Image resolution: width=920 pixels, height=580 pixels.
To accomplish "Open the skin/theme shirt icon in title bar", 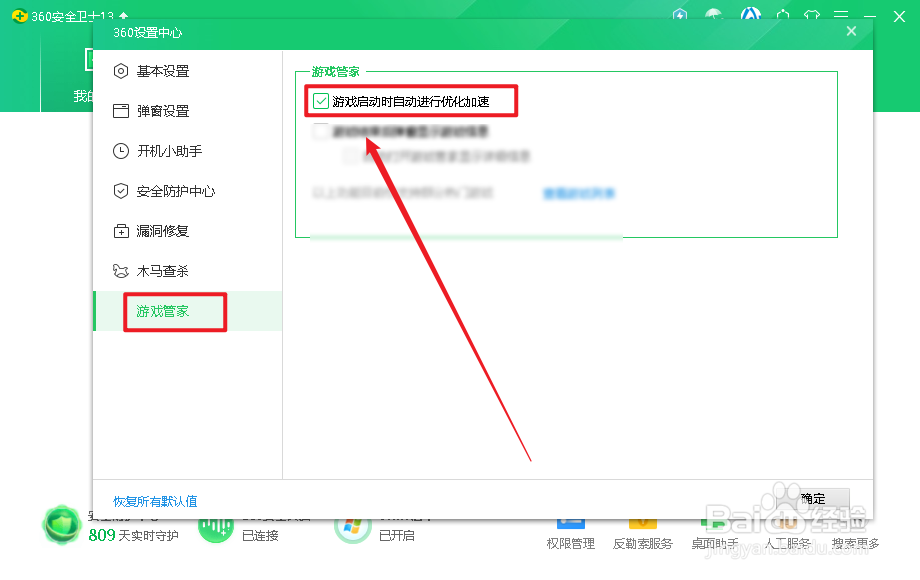I will pyautogui.click(x=812, y=16).
